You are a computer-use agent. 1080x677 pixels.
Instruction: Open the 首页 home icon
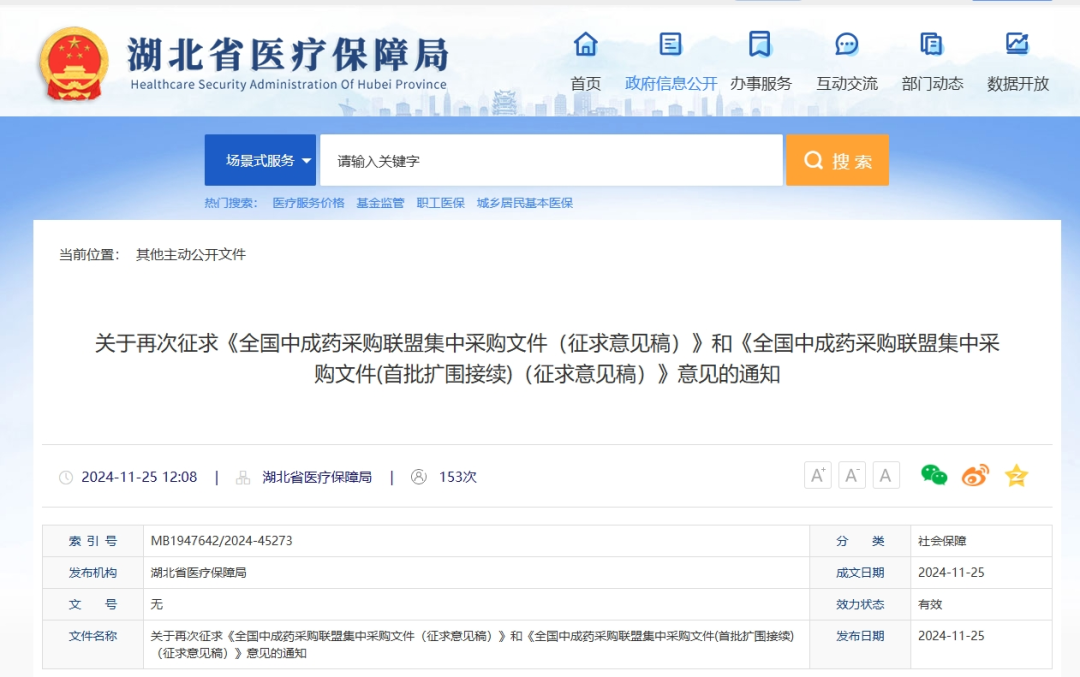[x=586, y=45]
